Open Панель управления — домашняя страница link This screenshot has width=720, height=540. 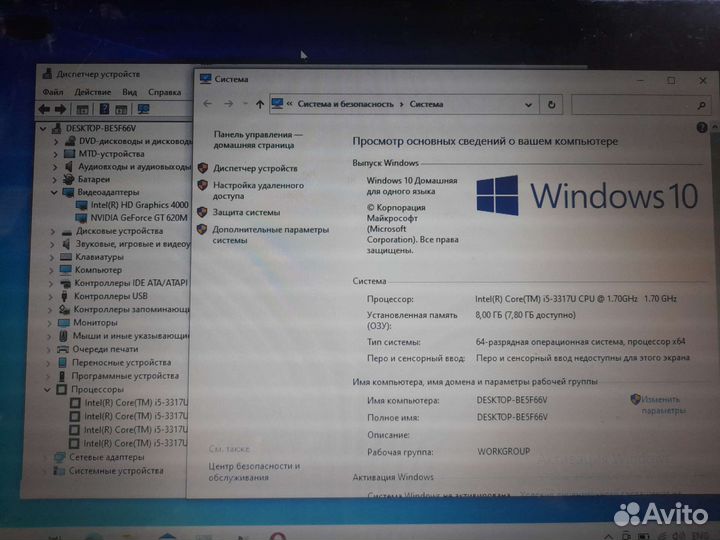(x=258, y=140)
